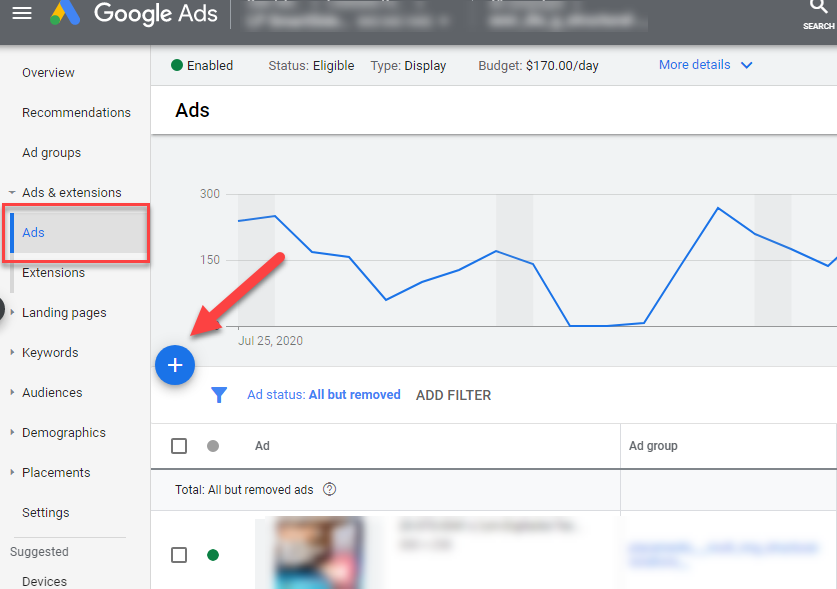Screen dimensions: 837x589
Task: Open the blurred ad thumbnail image
Action: pos(309,552)
